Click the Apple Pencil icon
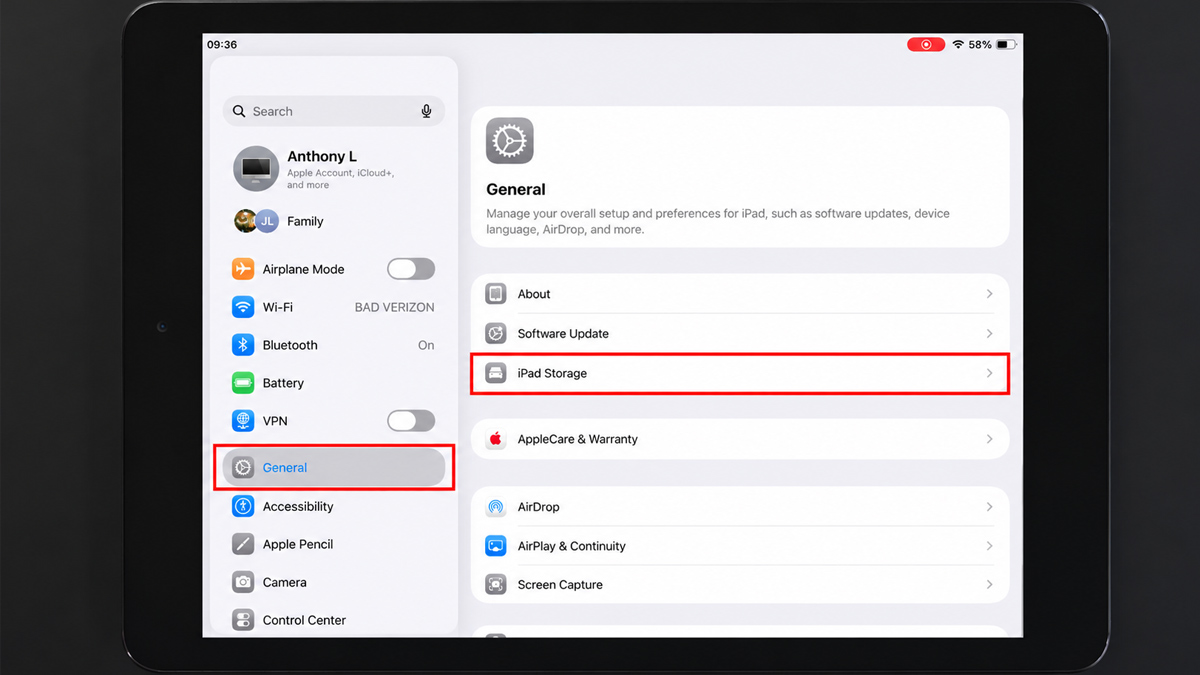Viewport: 1200px width, 675px height. 243,544
